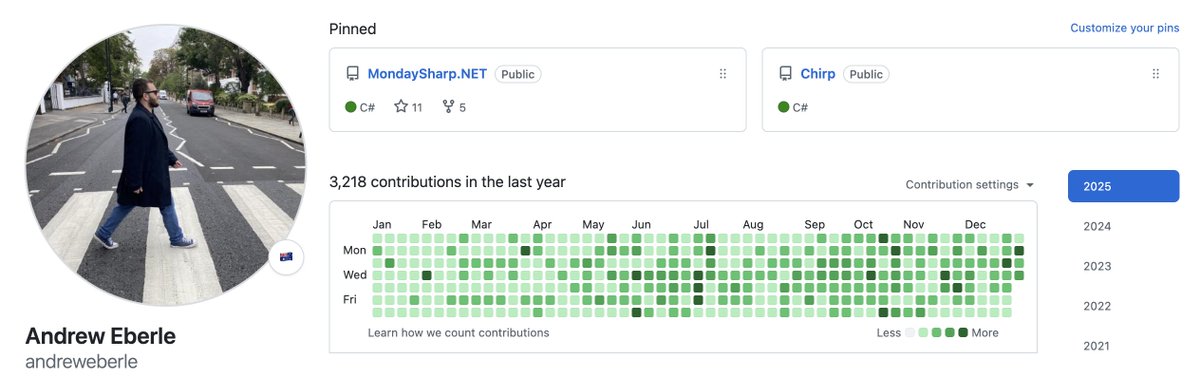Open MondaySharp.NET forks showing 5
Image resolution: width=1200 pixels, height=378 pixels.
coord(454,107)
